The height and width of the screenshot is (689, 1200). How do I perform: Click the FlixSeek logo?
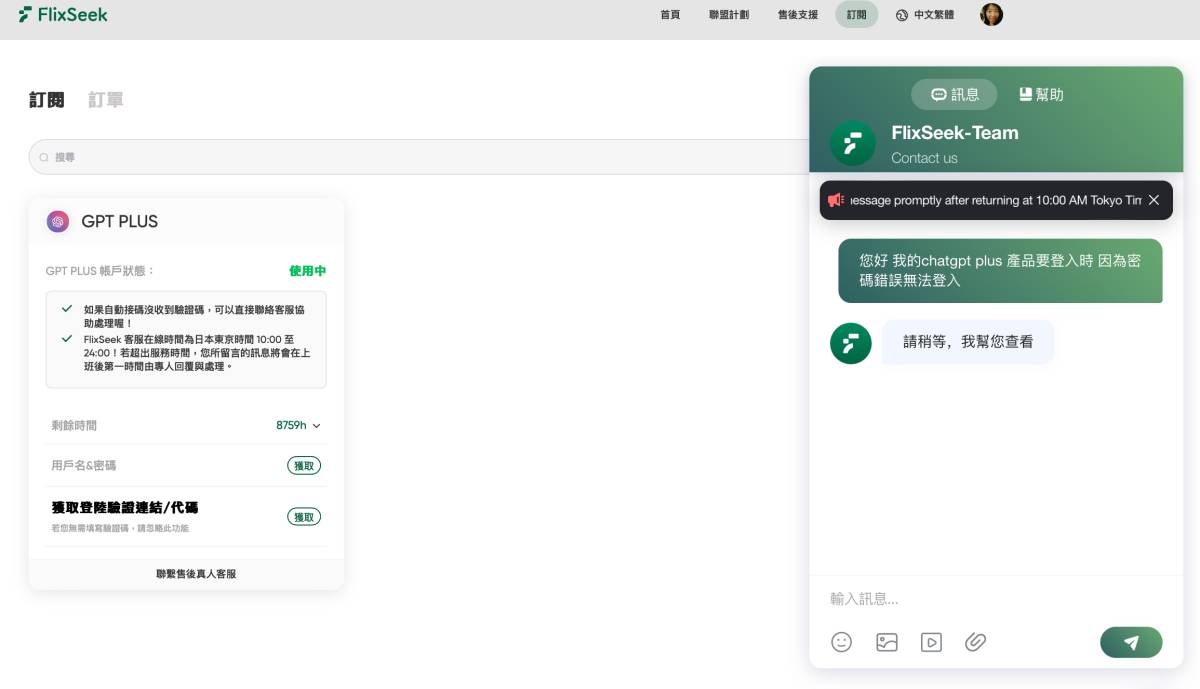[x=63, y=15]
